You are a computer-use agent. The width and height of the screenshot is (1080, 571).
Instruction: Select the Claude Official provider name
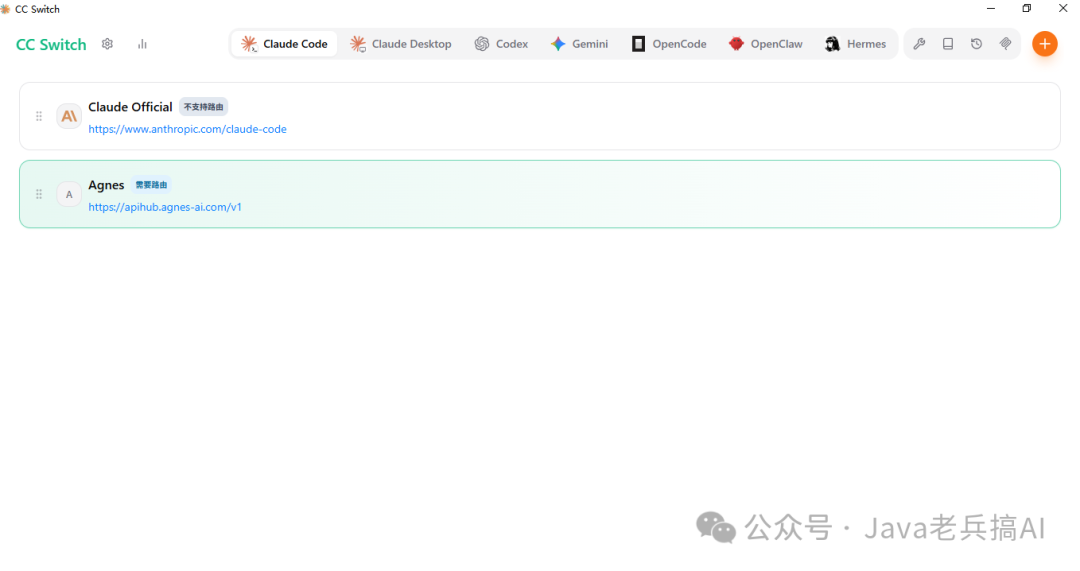click(130, 107)
